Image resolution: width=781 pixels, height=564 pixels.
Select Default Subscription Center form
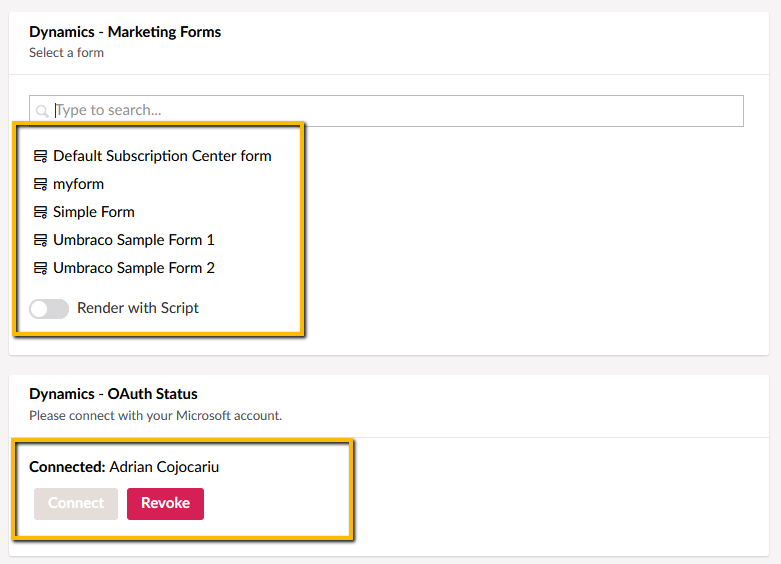click(x=162, y=156)
